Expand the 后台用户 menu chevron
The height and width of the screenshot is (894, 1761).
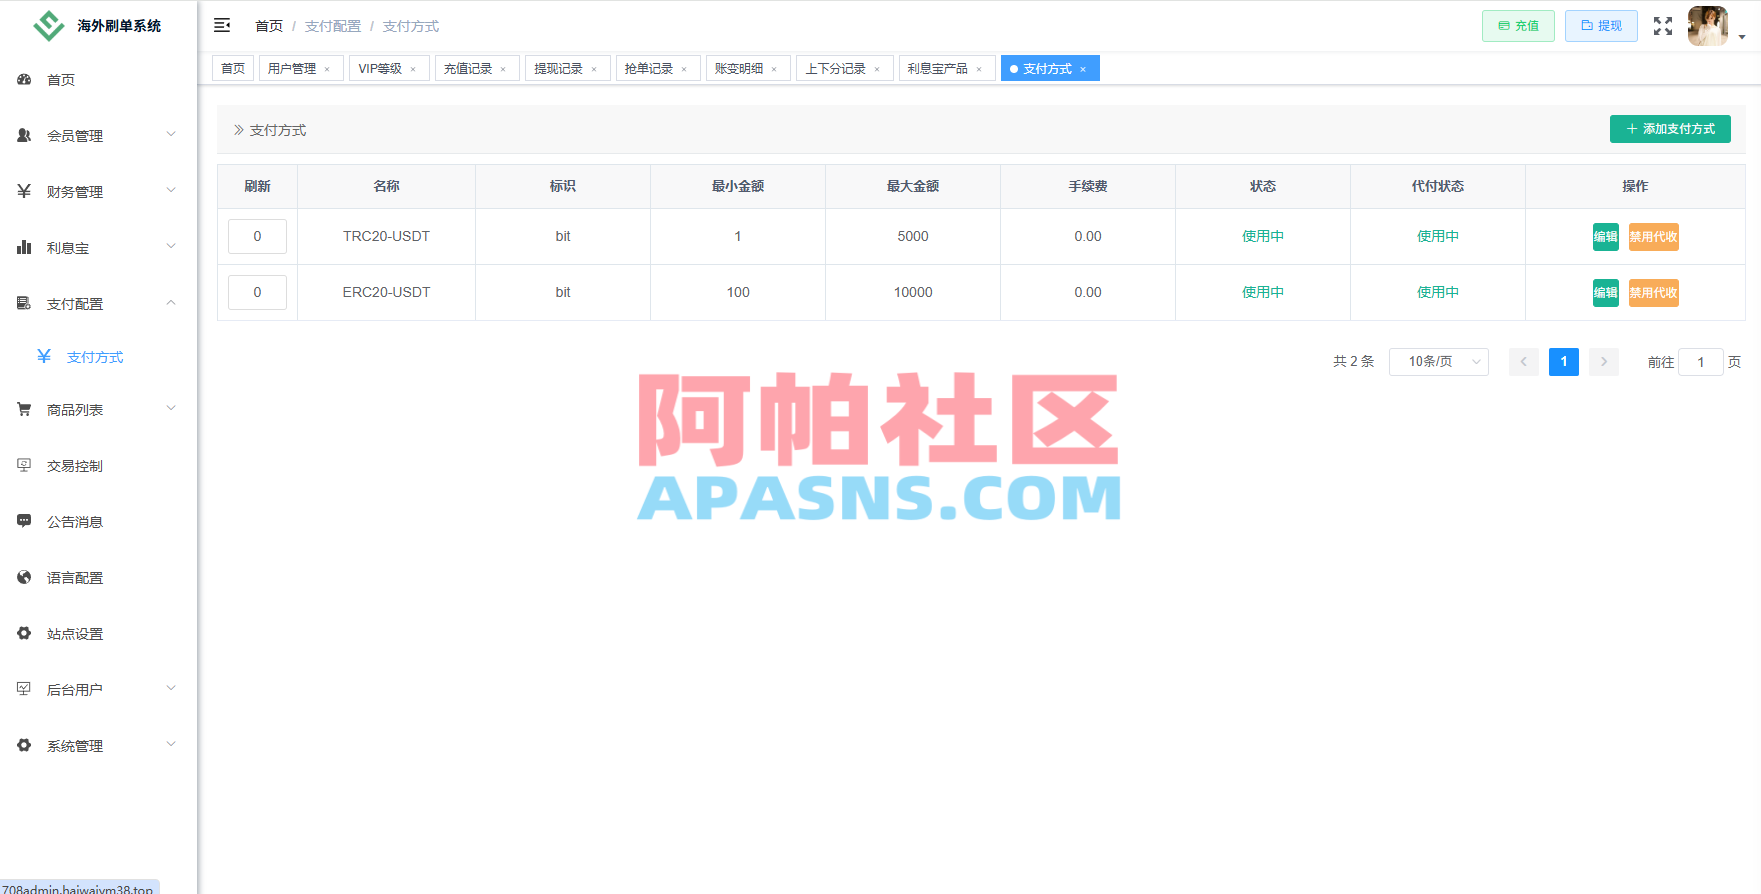click(171, 688)
